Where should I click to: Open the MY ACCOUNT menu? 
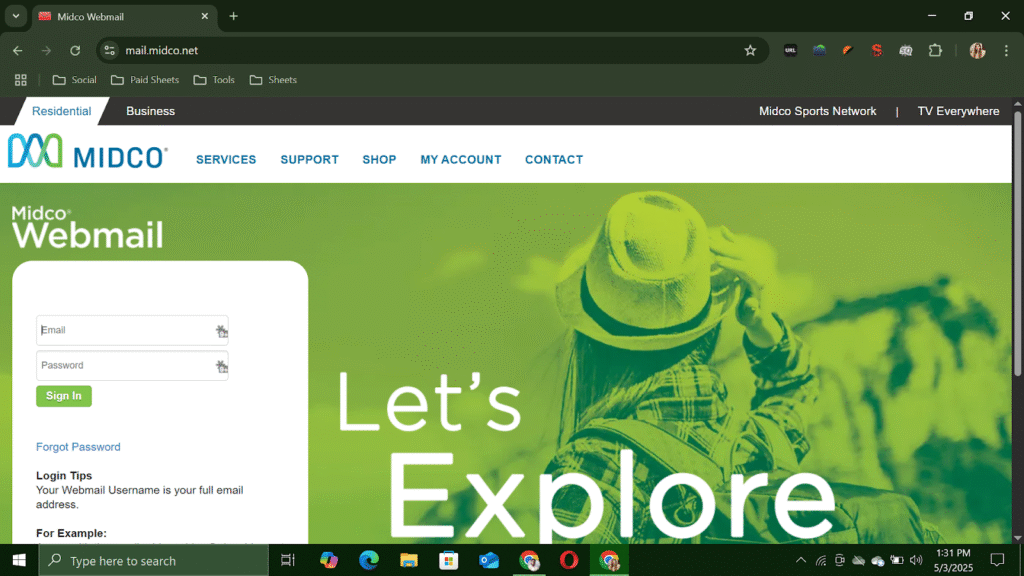pos(461,159)
